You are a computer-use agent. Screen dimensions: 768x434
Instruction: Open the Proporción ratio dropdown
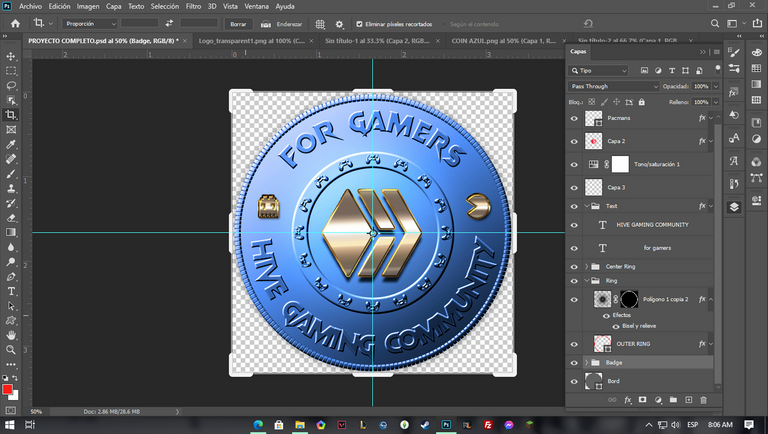pos(90,24)
